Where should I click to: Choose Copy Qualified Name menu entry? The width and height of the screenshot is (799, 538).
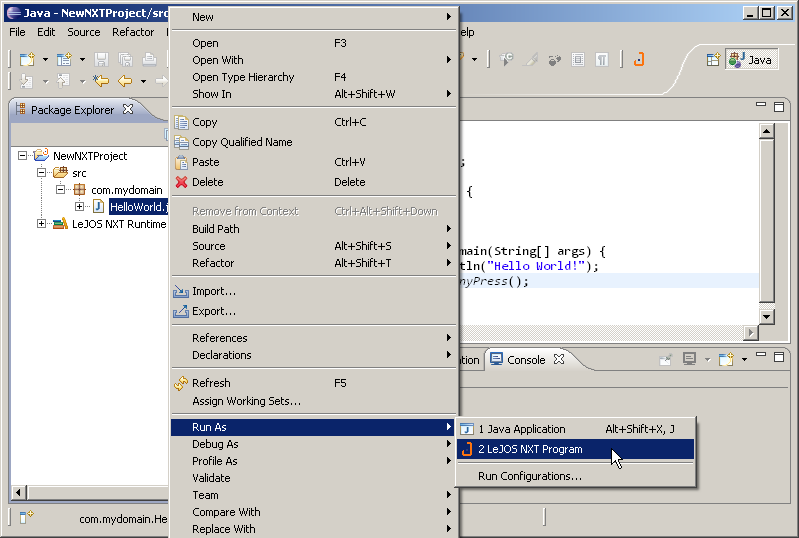[313, 142]
